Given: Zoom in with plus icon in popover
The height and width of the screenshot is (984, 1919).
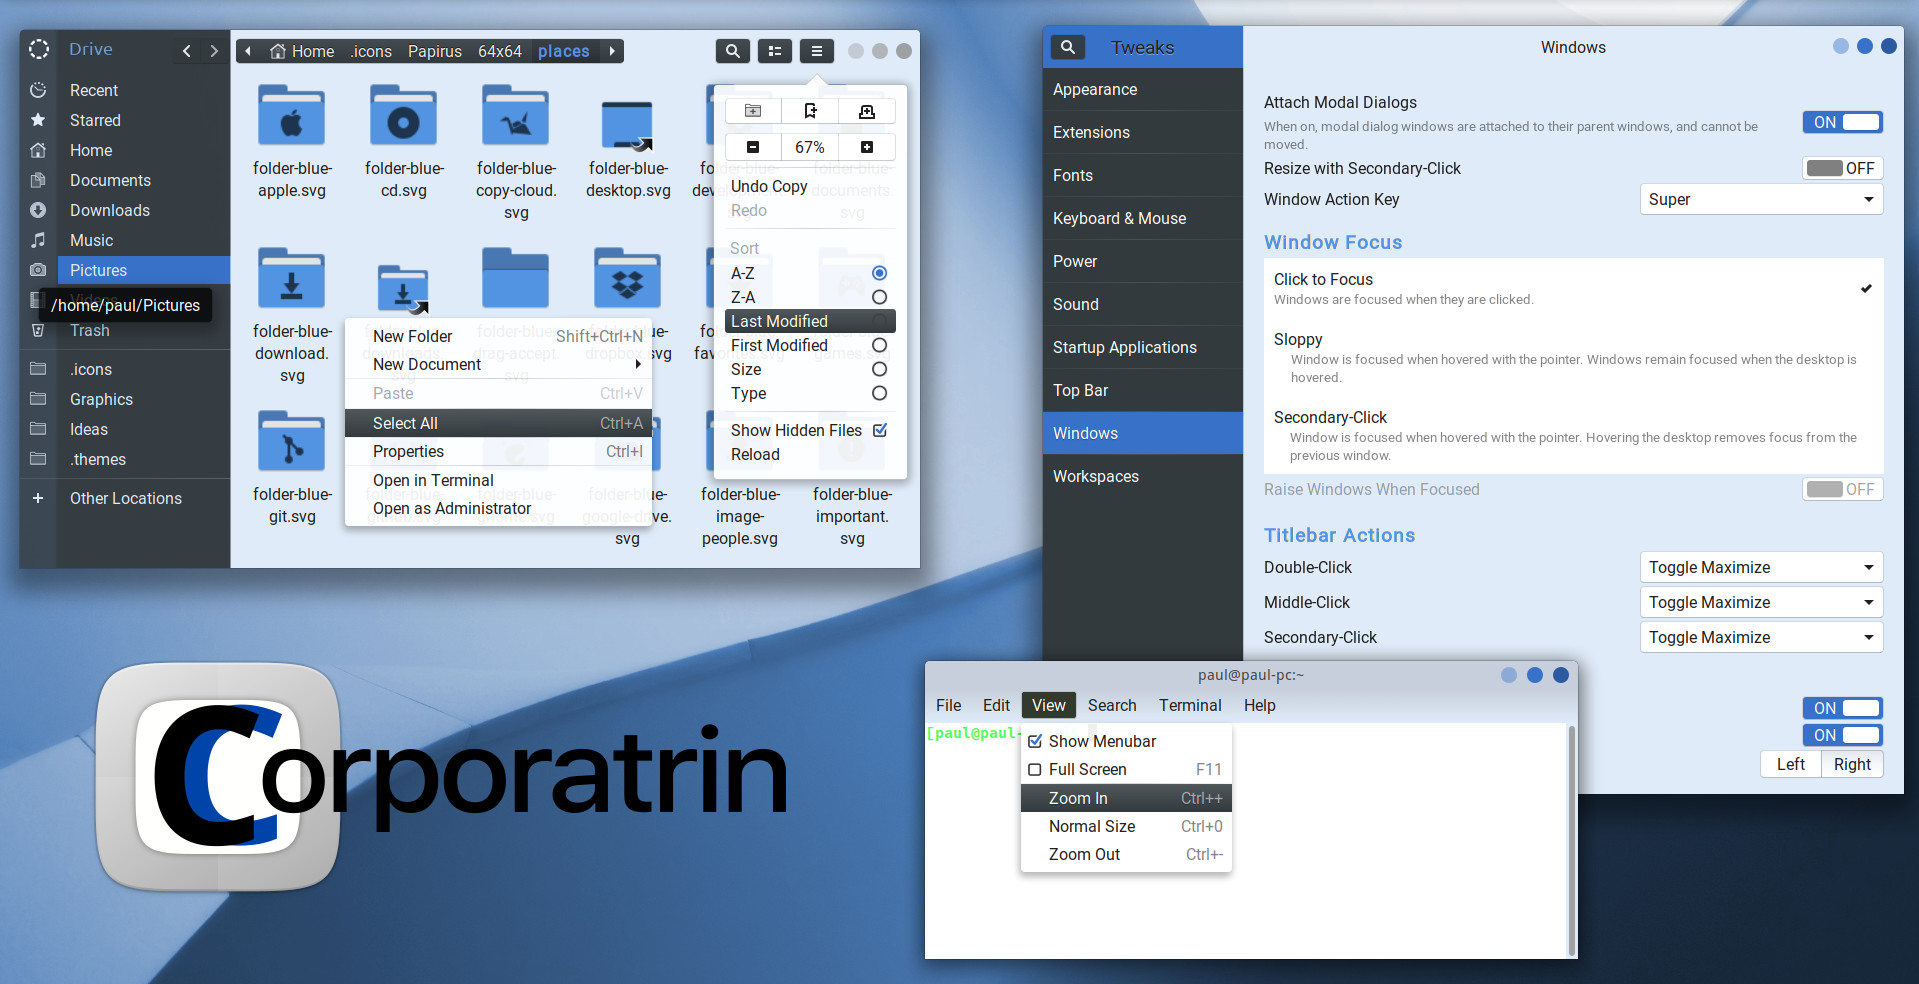Looking at the screenshot, I should [867, 147].
